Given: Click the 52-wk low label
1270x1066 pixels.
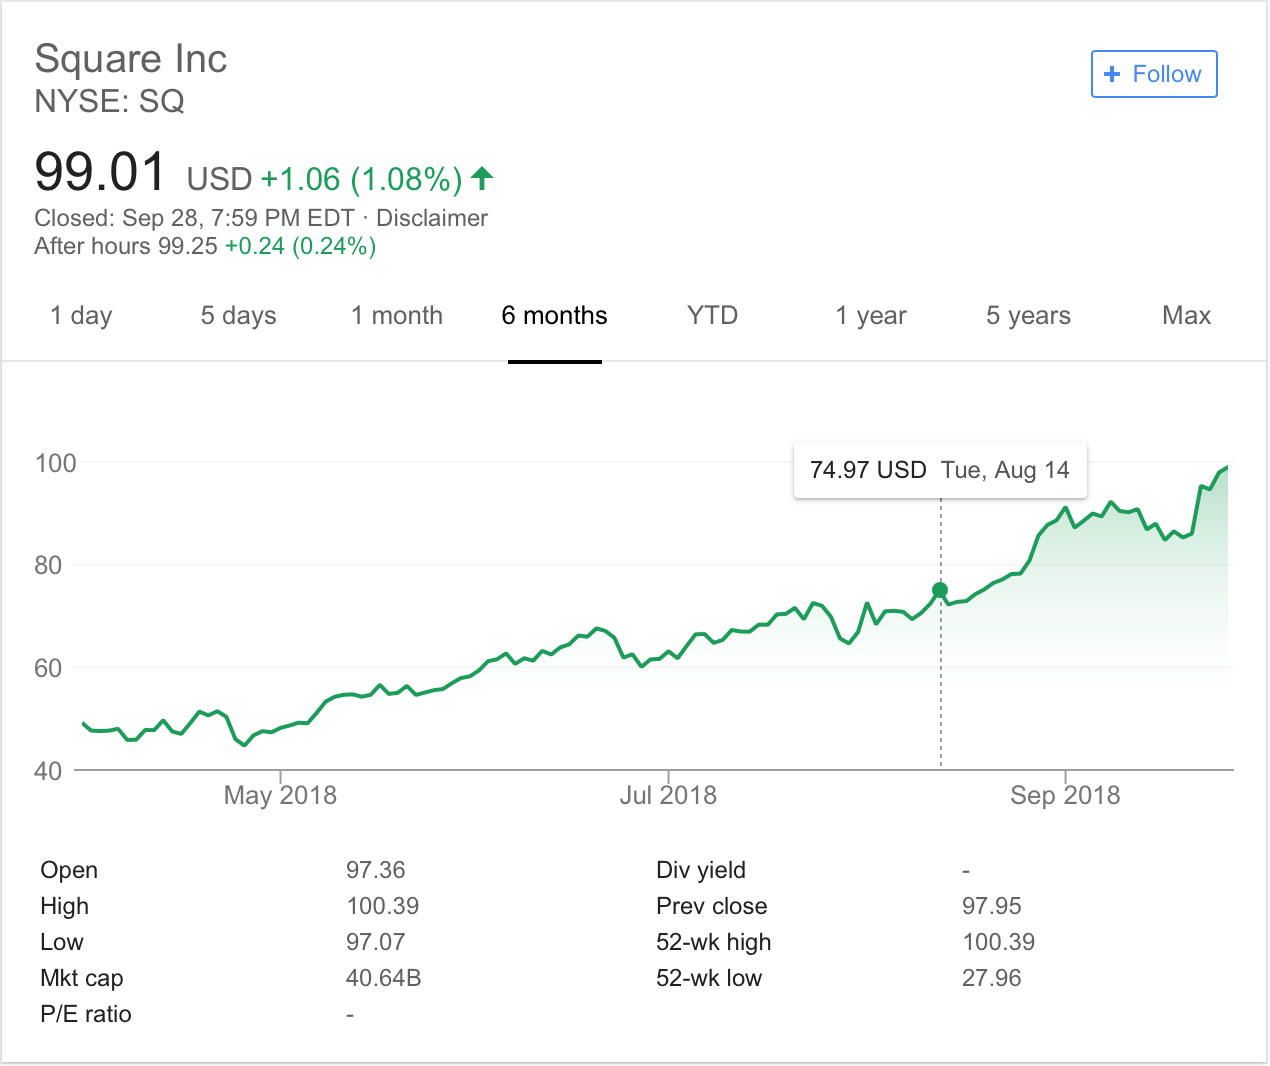Looking at the screenshot, I should point(709,978).
